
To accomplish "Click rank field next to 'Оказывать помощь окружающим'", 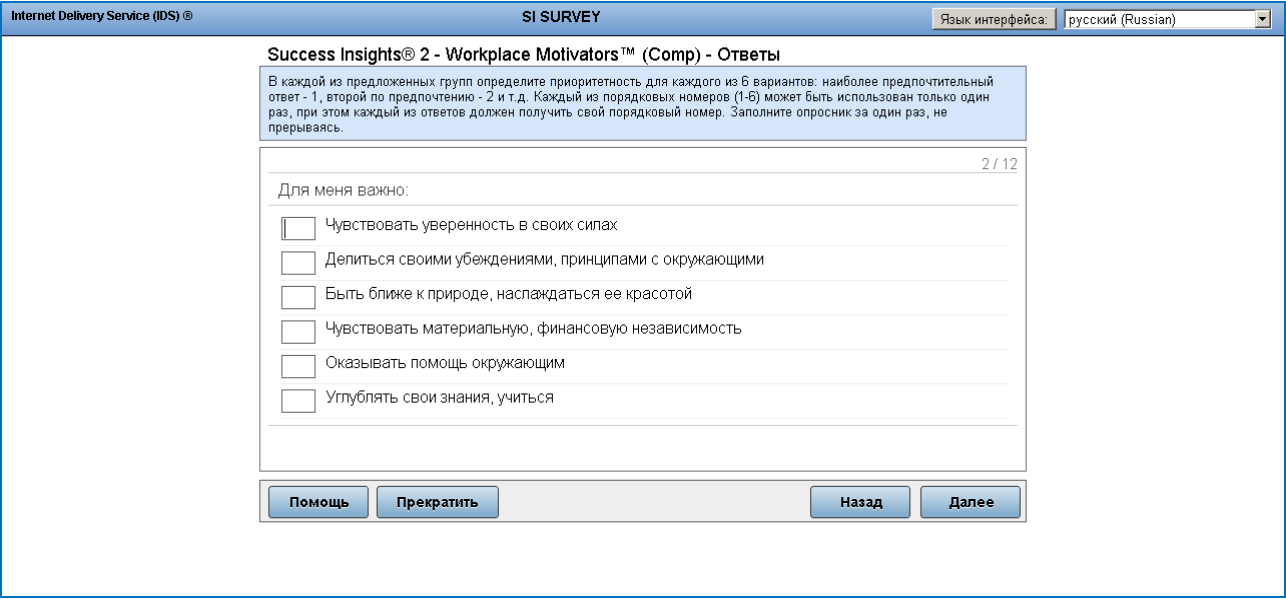I will 298,366.
